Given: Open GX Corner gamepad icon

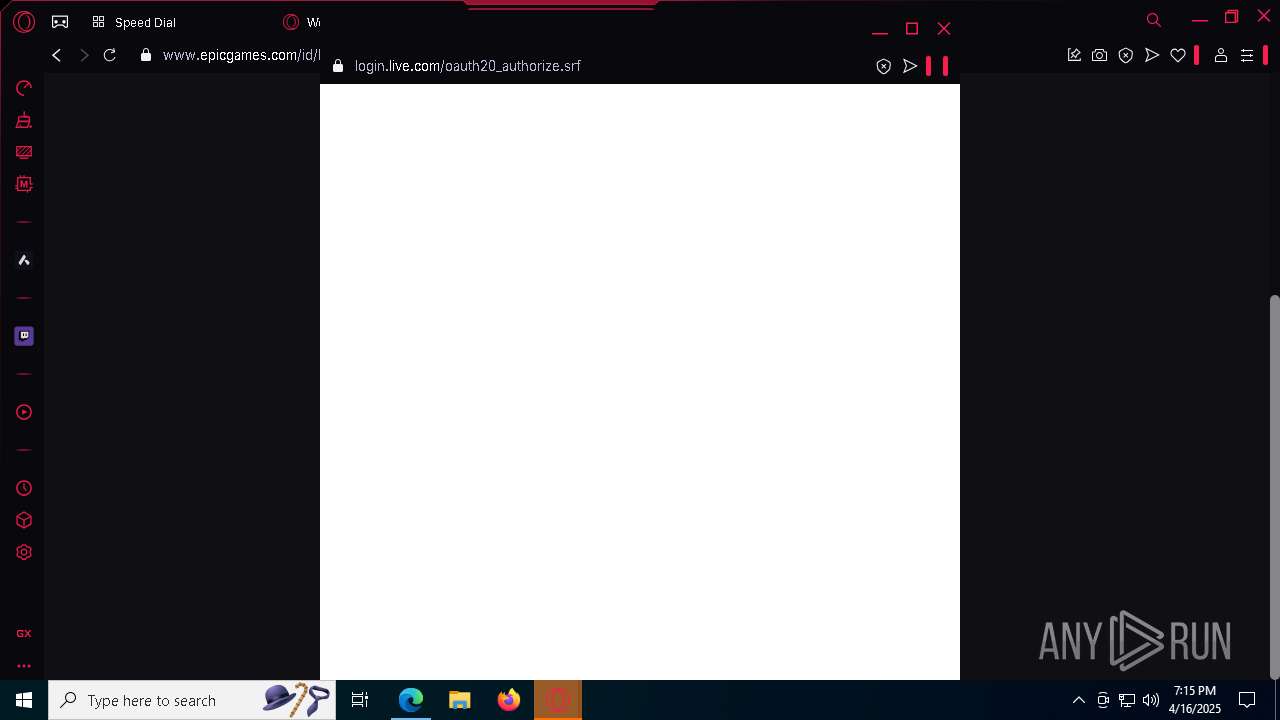Looking at the screenshot, I should 60,22.
